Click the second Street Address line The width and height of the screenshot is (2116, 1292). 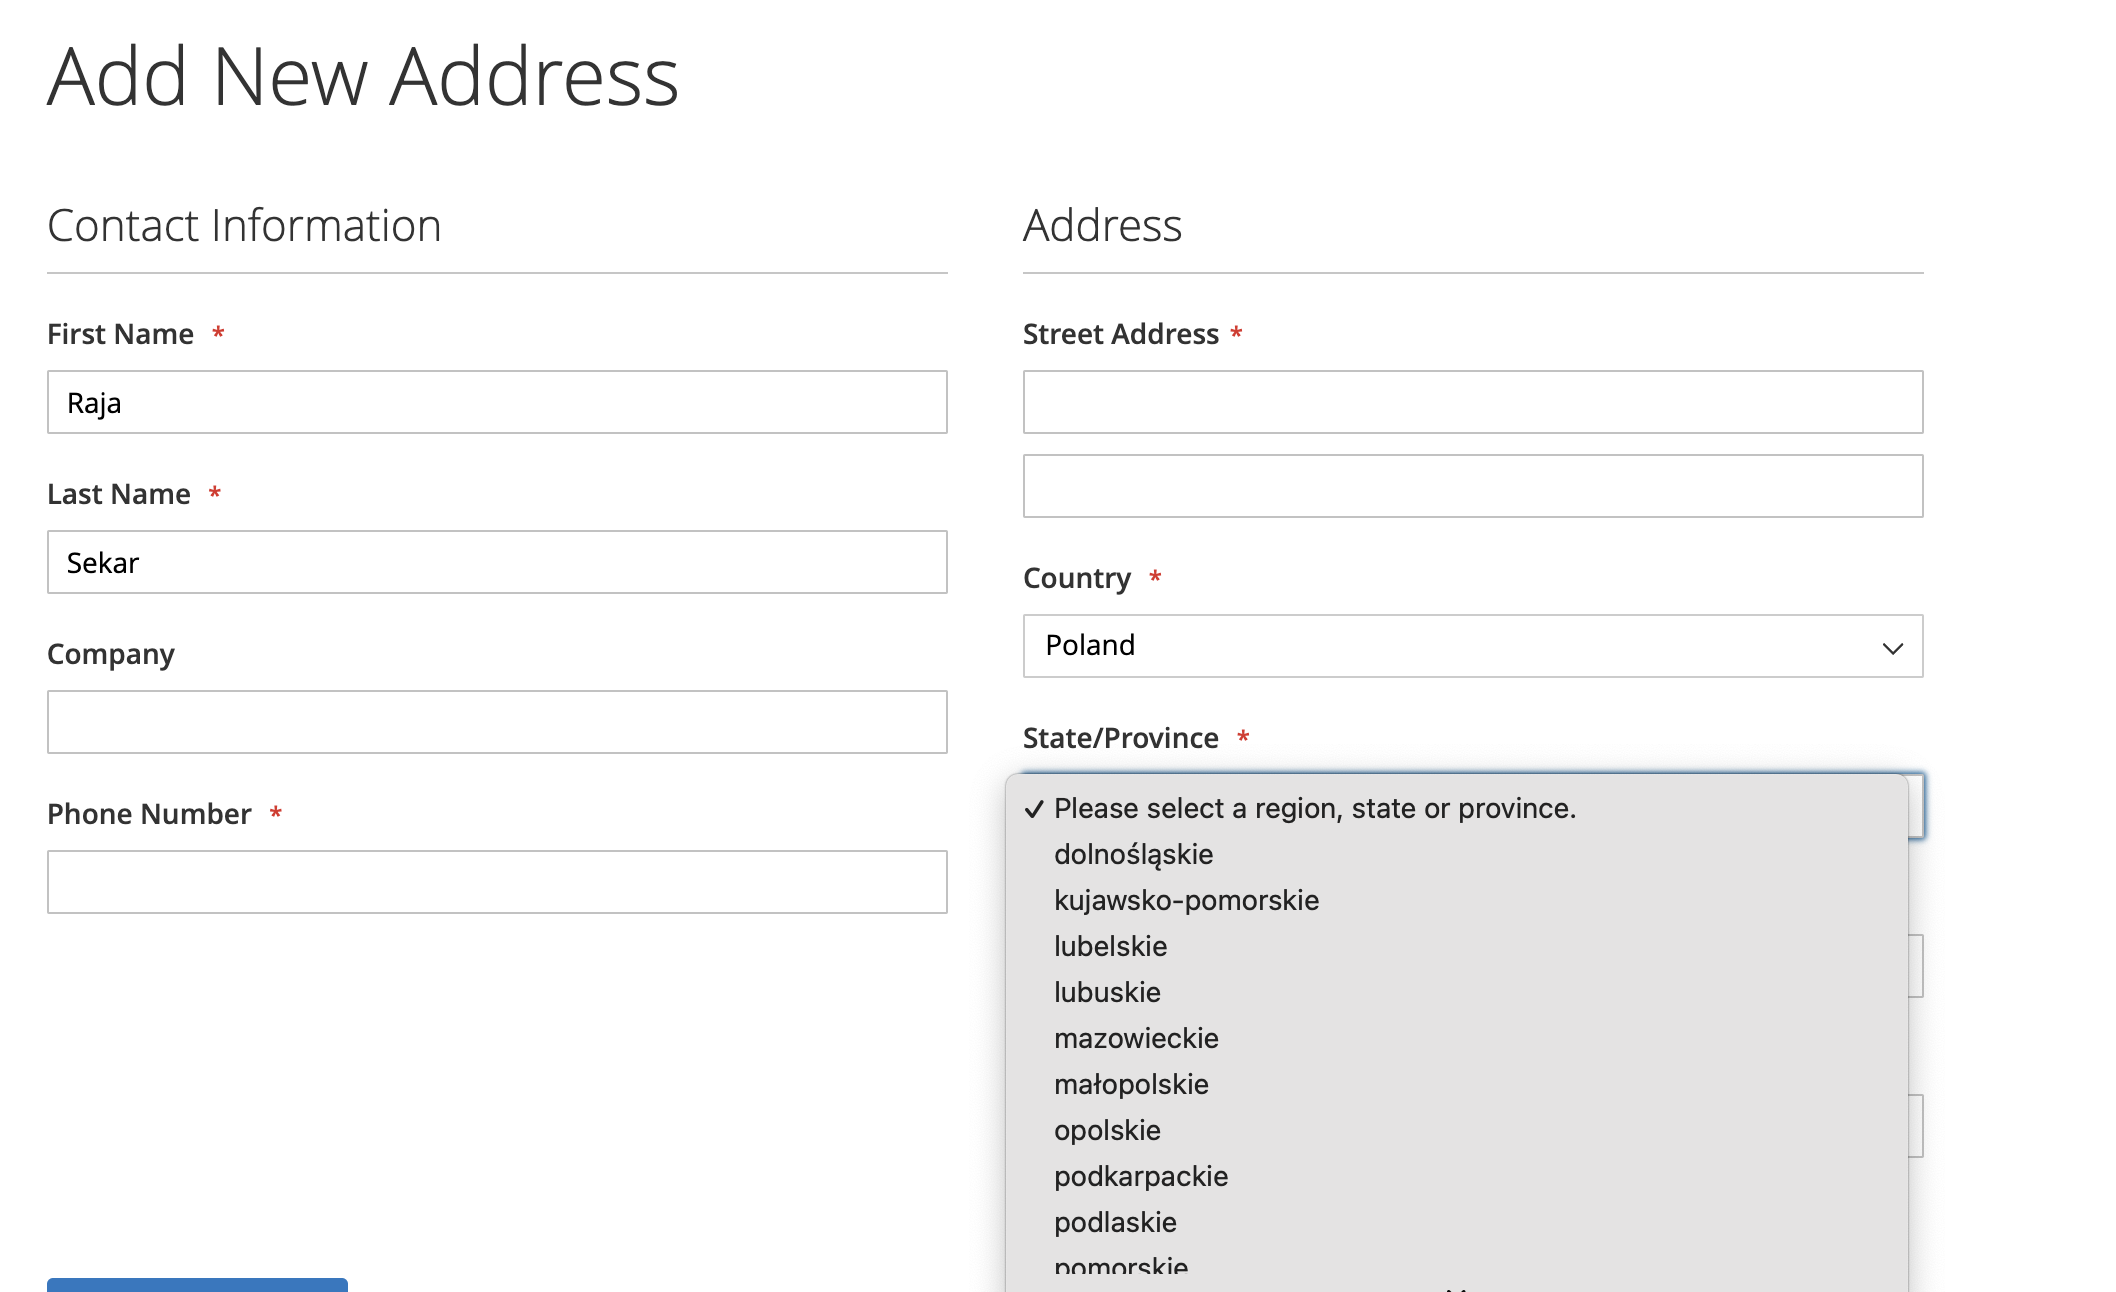(1472, 486)
